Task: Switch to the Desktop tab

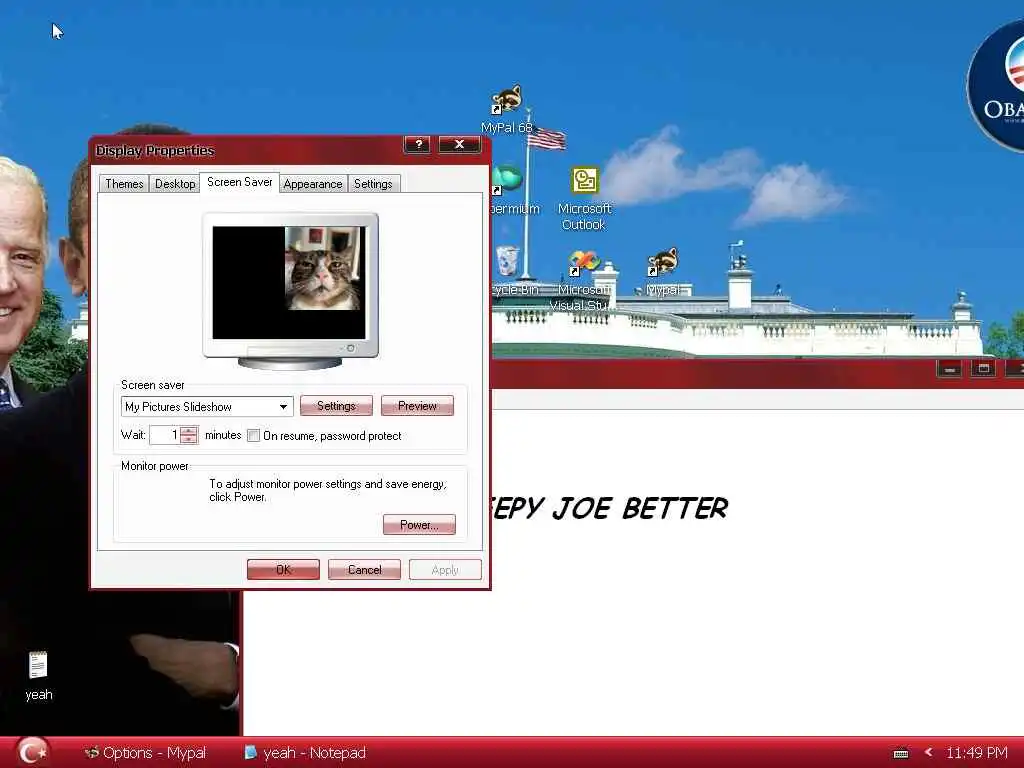Action: (175, 184)
